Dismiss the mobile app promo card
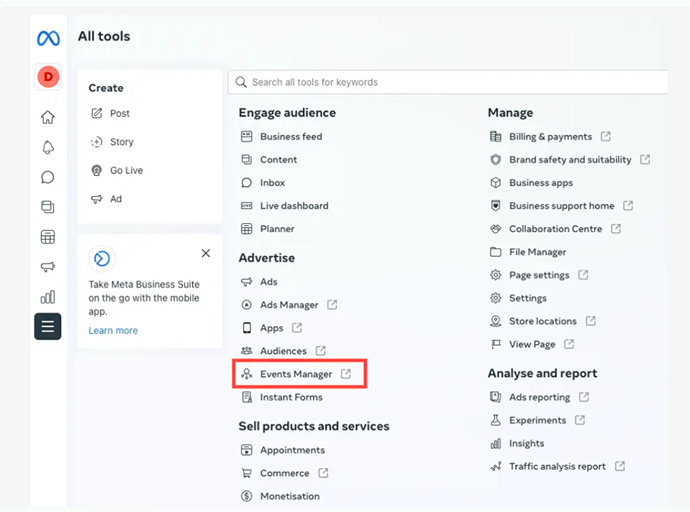690x512 pixels. pos(206,254)
